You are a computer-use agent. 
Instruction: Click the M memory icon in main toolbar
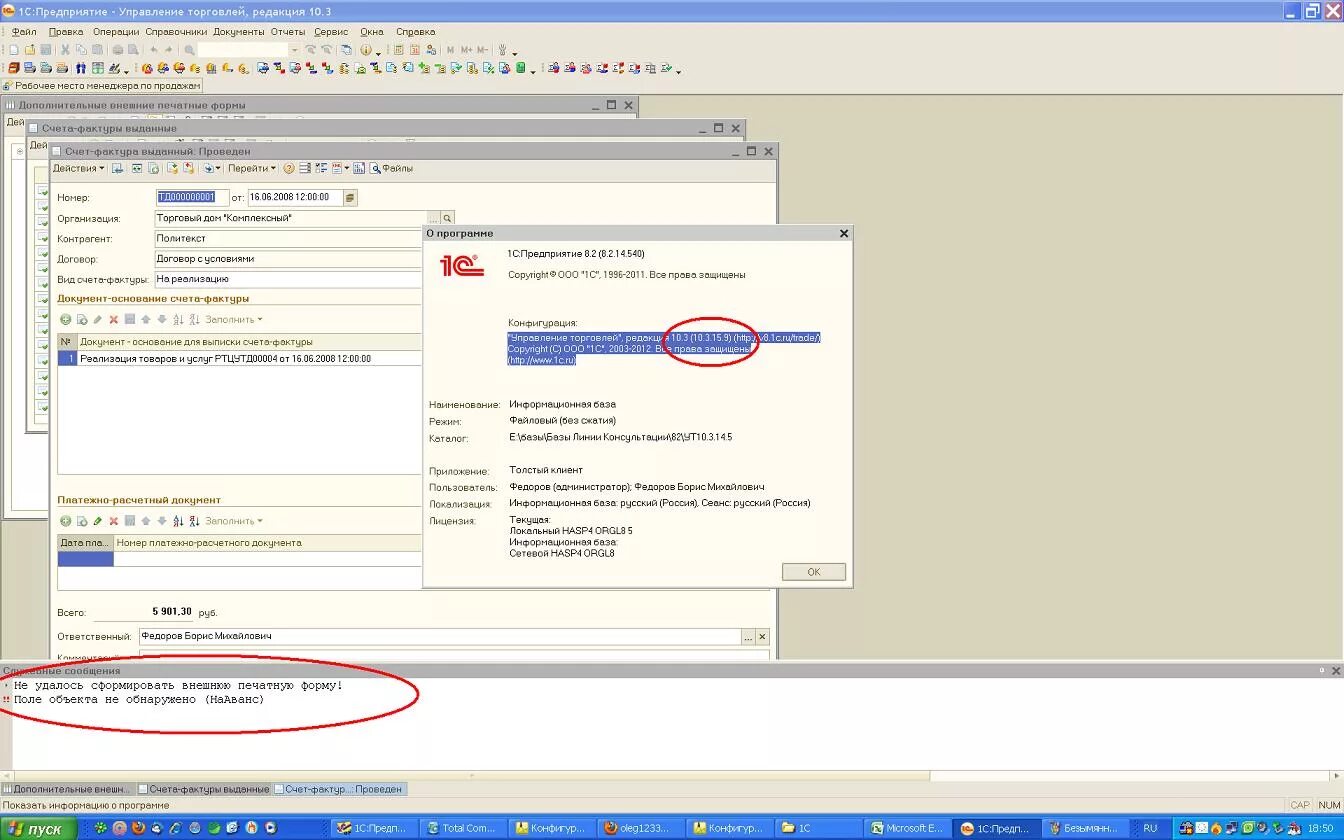click(450, 50)
